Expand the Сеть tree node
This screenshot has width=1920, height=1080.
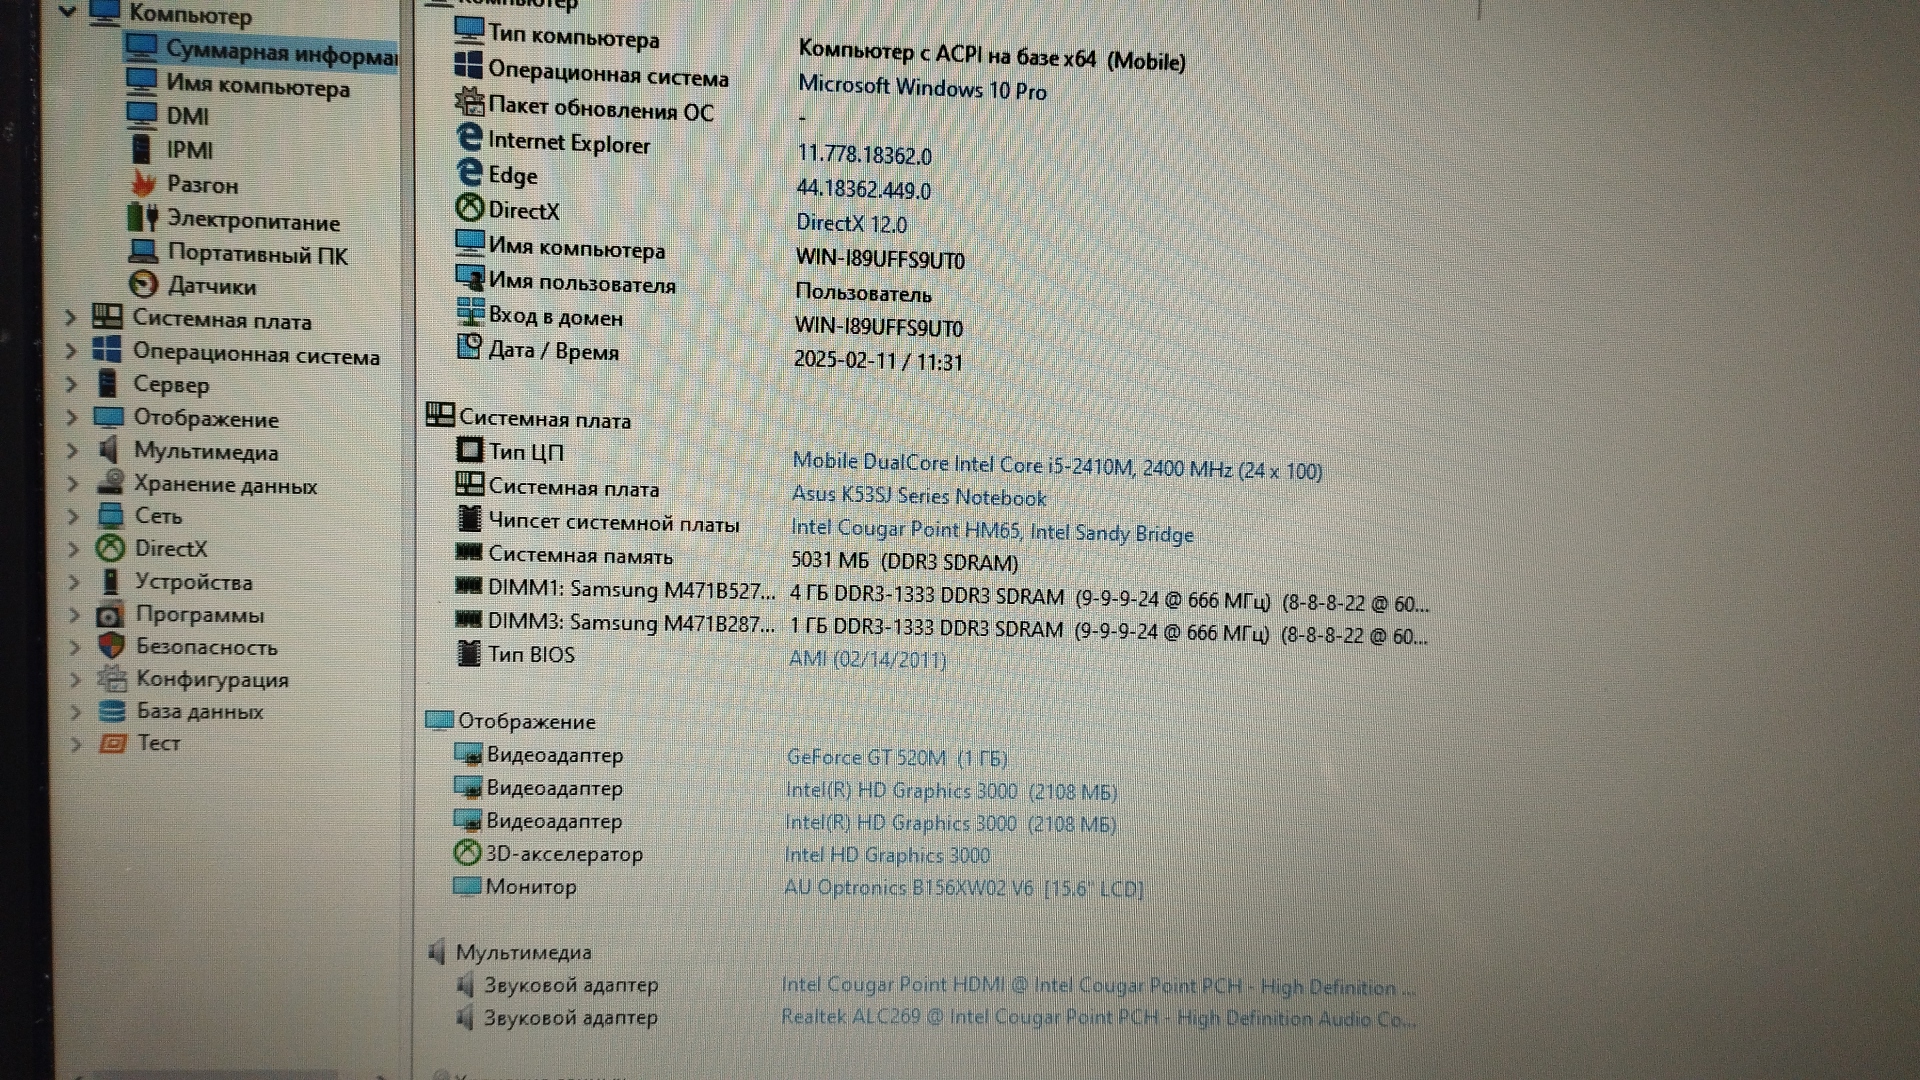click(73, 516)
